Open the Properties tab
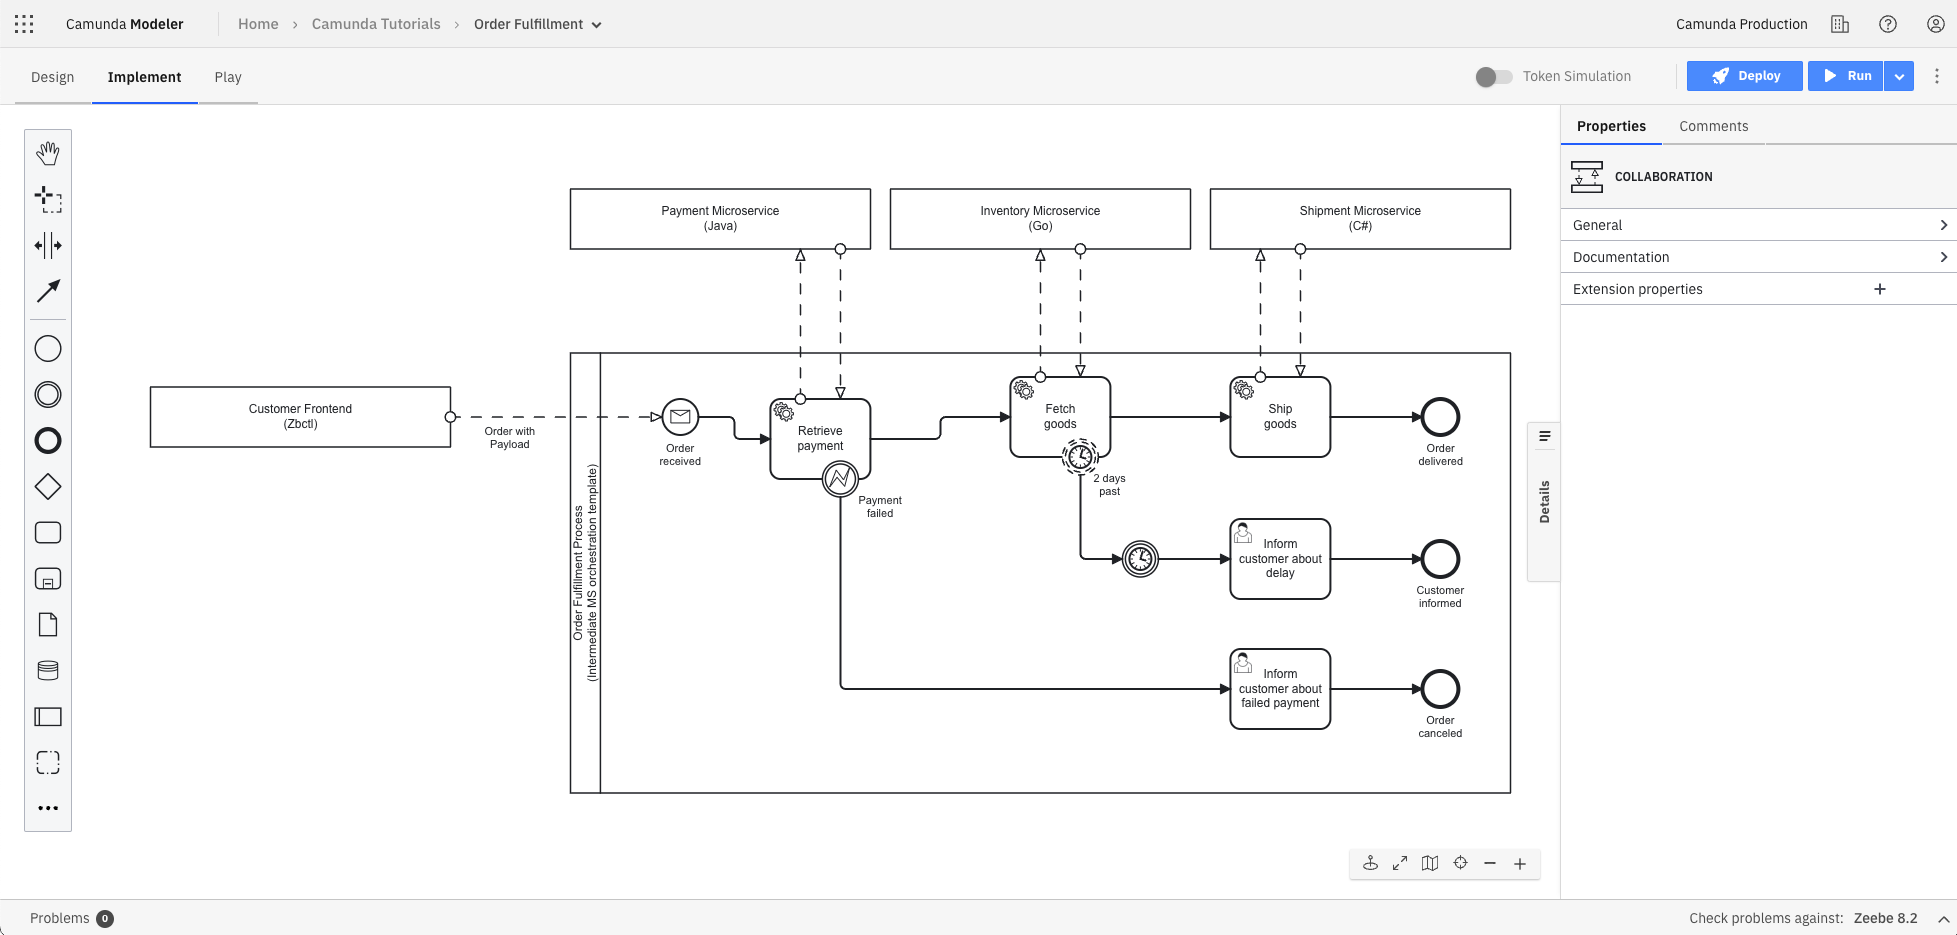 (1611, 126)
